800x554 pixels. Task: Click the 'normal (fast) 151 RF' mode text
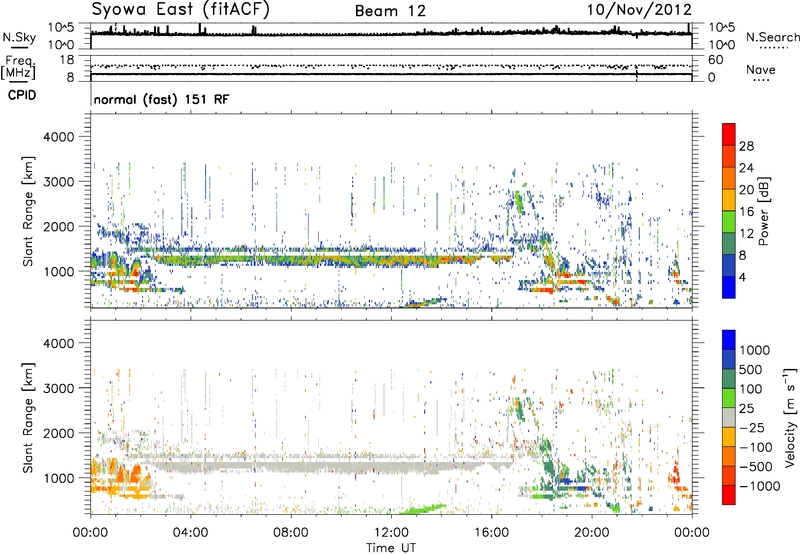coord(161,99)
